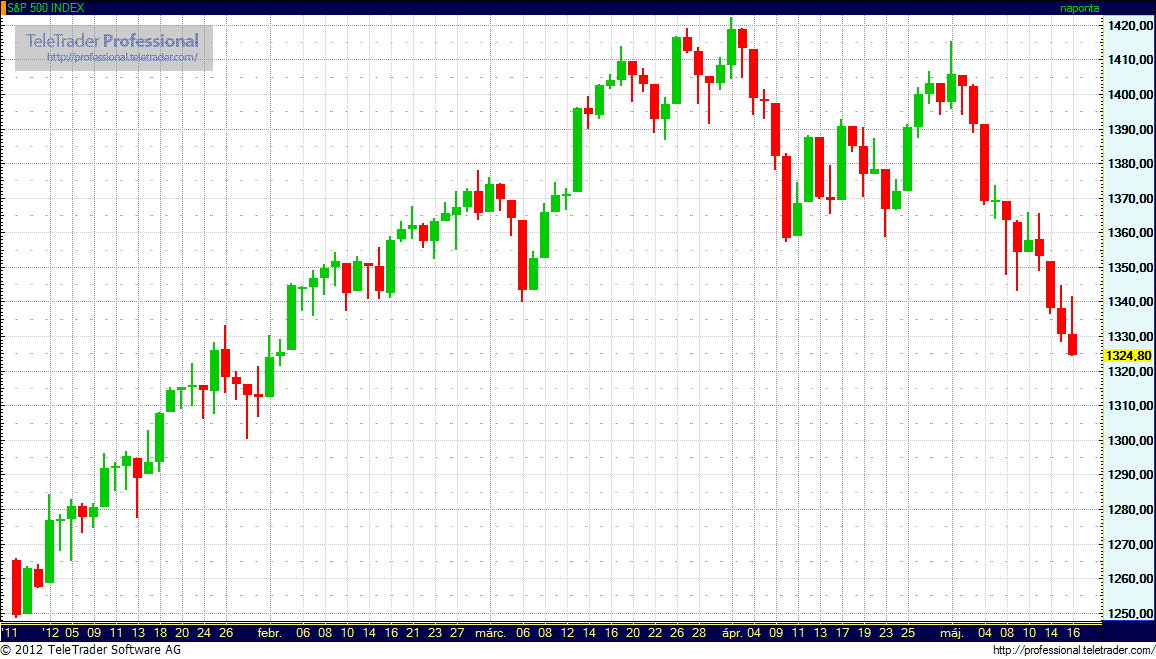Click the ápr. month label on date axis
This screenshot has height=659, width=1156.
(732, 632)
